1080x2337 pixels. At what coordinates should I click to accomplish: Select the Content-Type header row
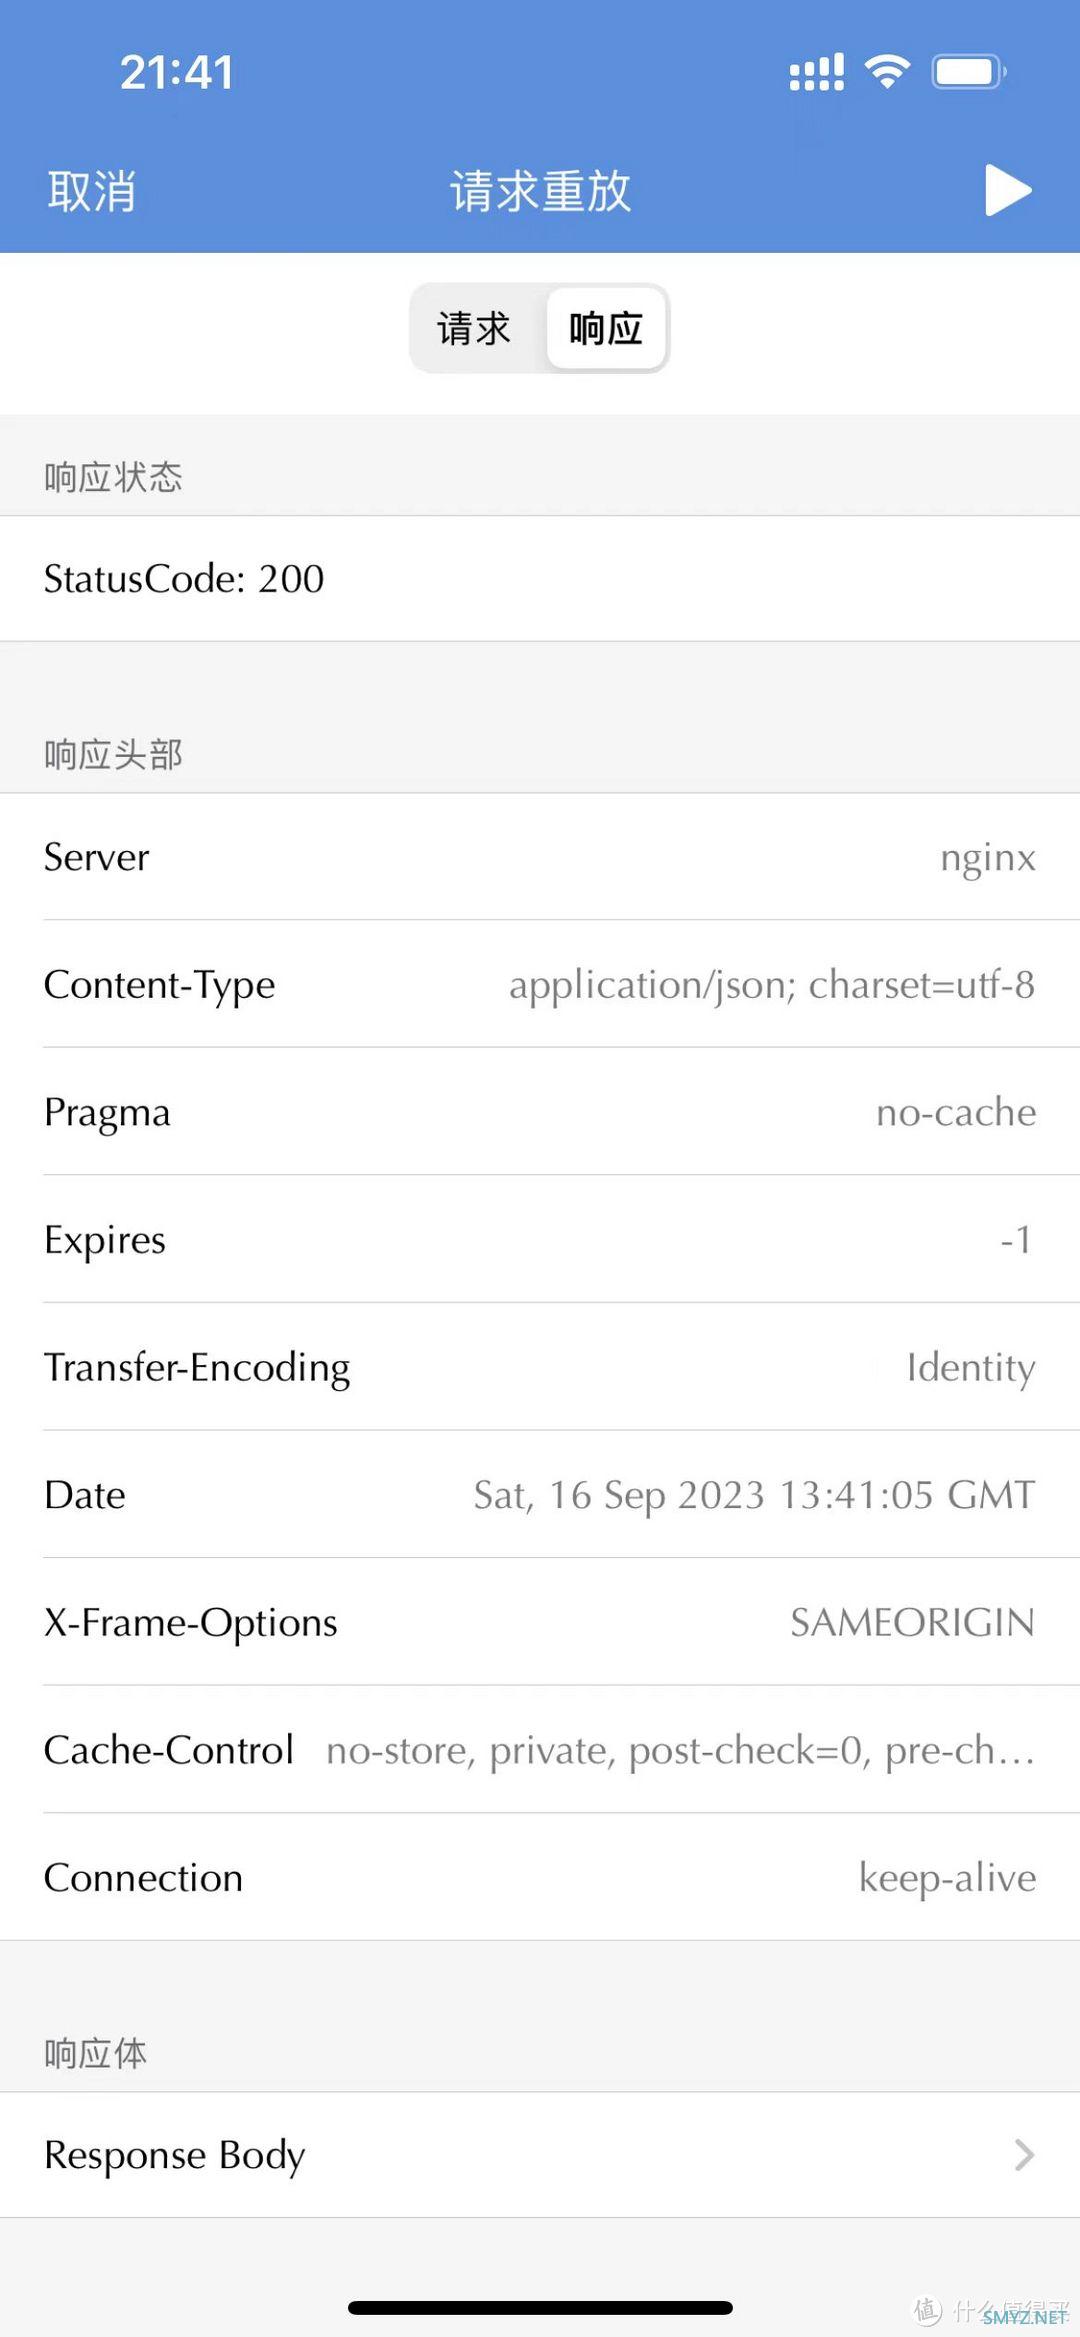point(540,984)
